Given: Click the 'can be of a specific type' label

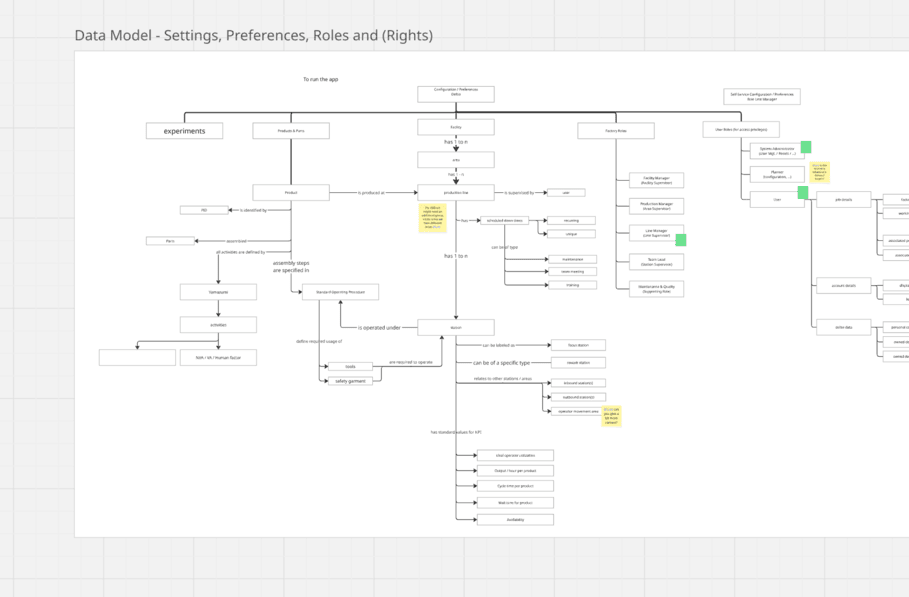Looking at the screenshot, I should coord(501,363).
